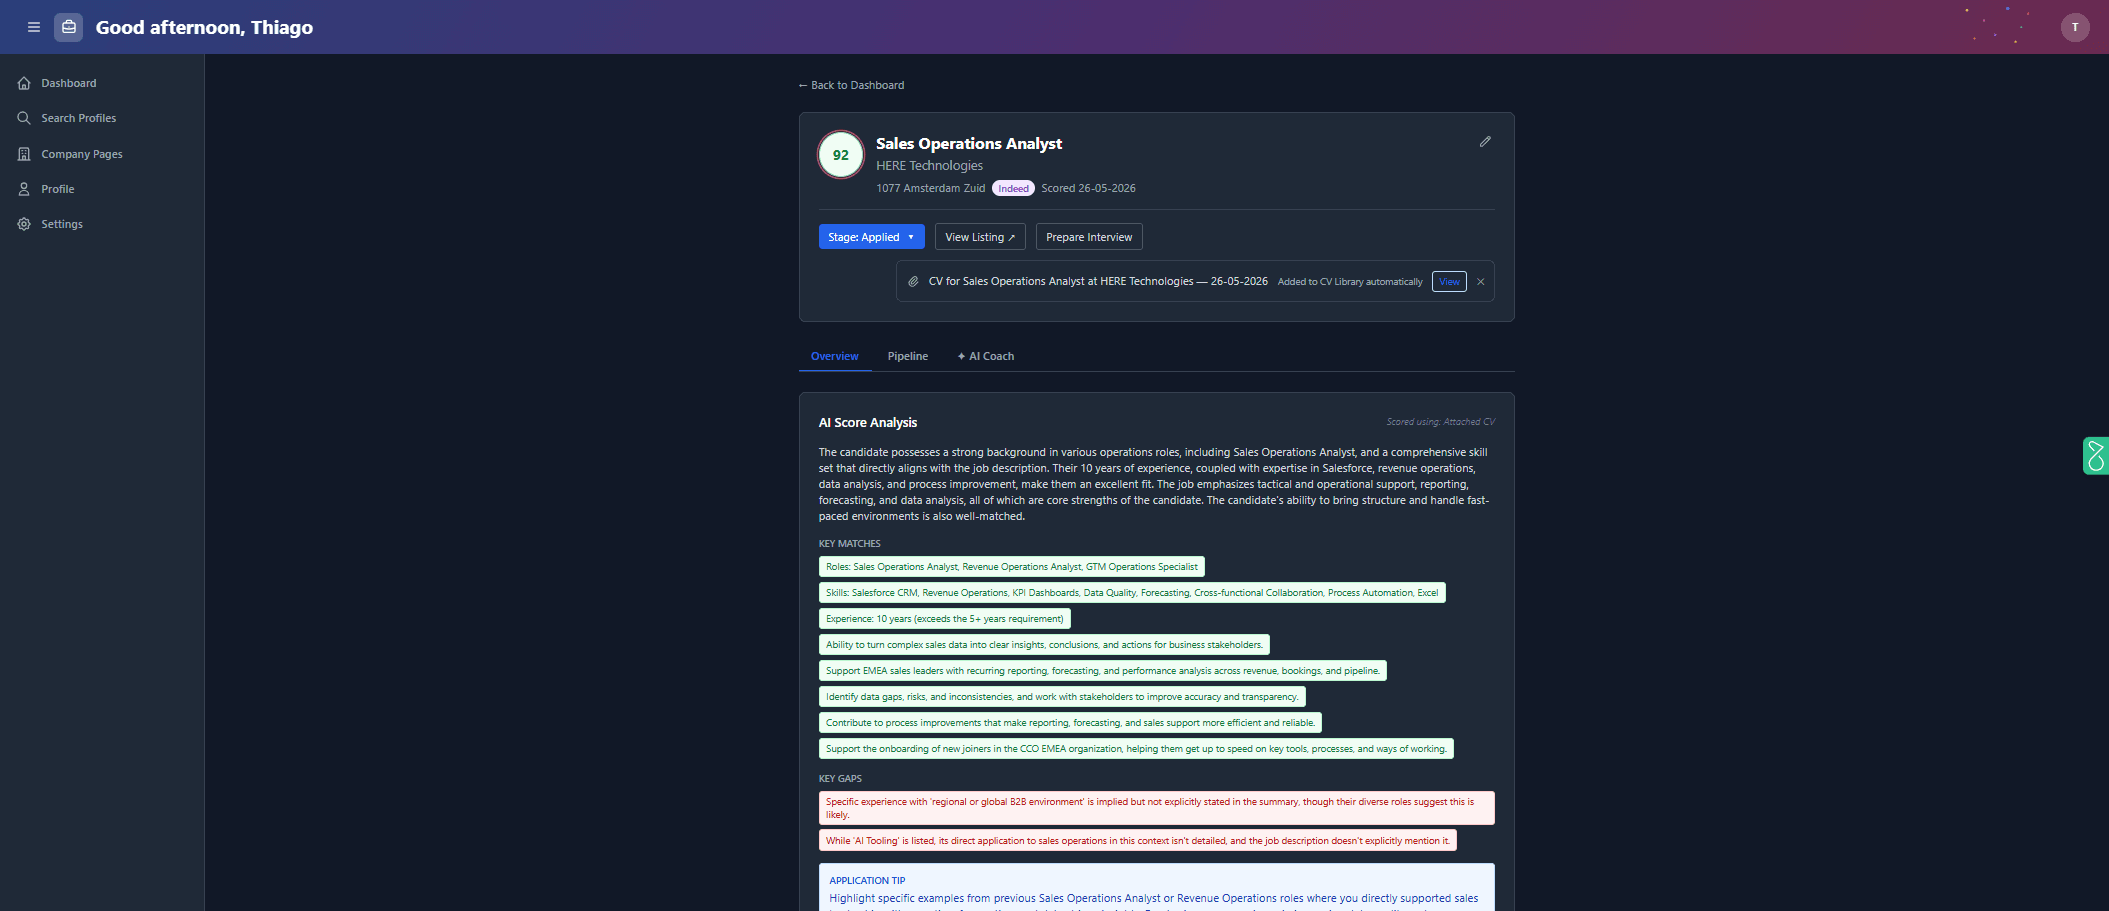Screen dimensions: 2109x911
Task: Switch to the Pipeline tab
Action: 908,356
